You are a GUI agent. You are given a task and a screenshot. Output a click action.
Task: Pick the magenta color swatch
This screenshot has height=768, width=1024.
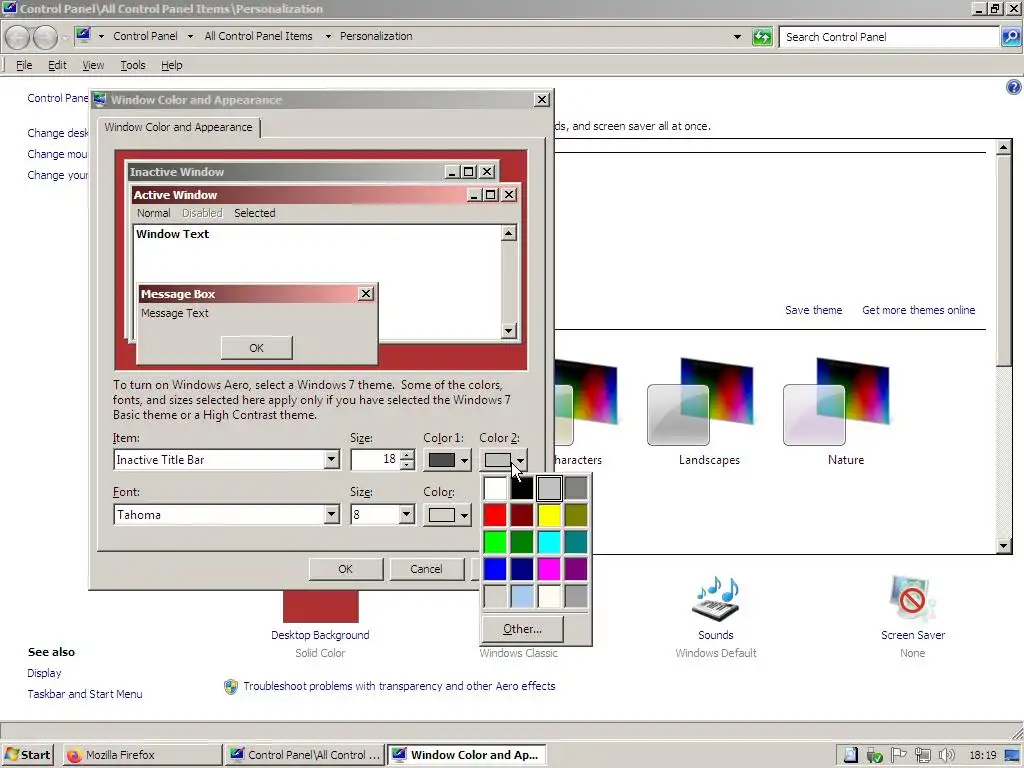(x=549, y=569)
